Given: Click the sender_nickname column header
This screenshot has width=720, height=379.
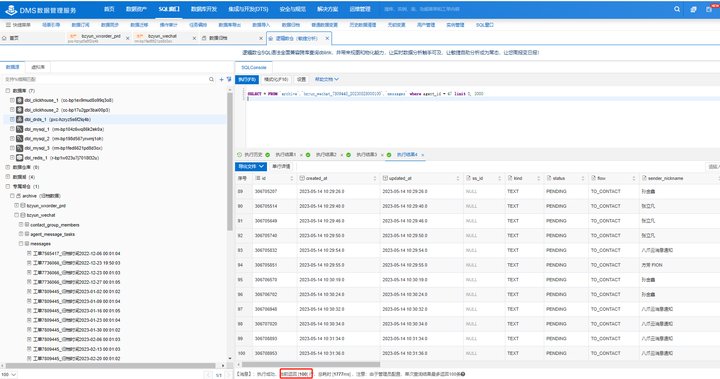Looking at the screenshot, I should [x=665, y=178].
